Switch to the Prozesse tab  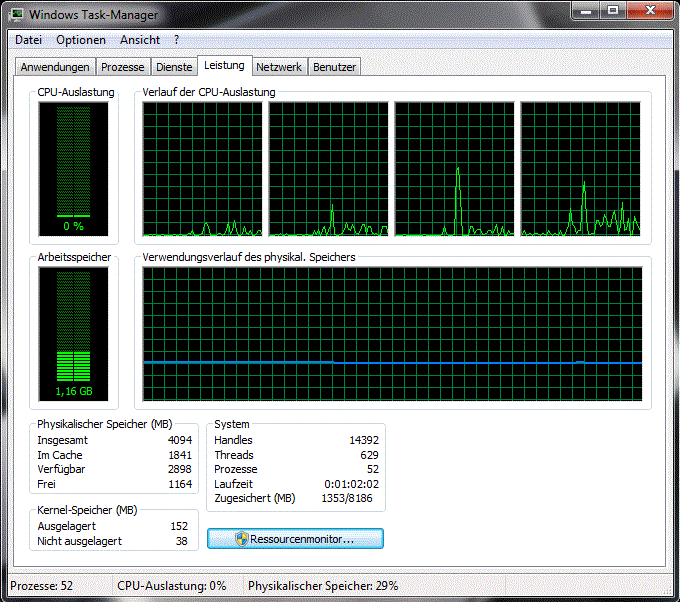122,67
